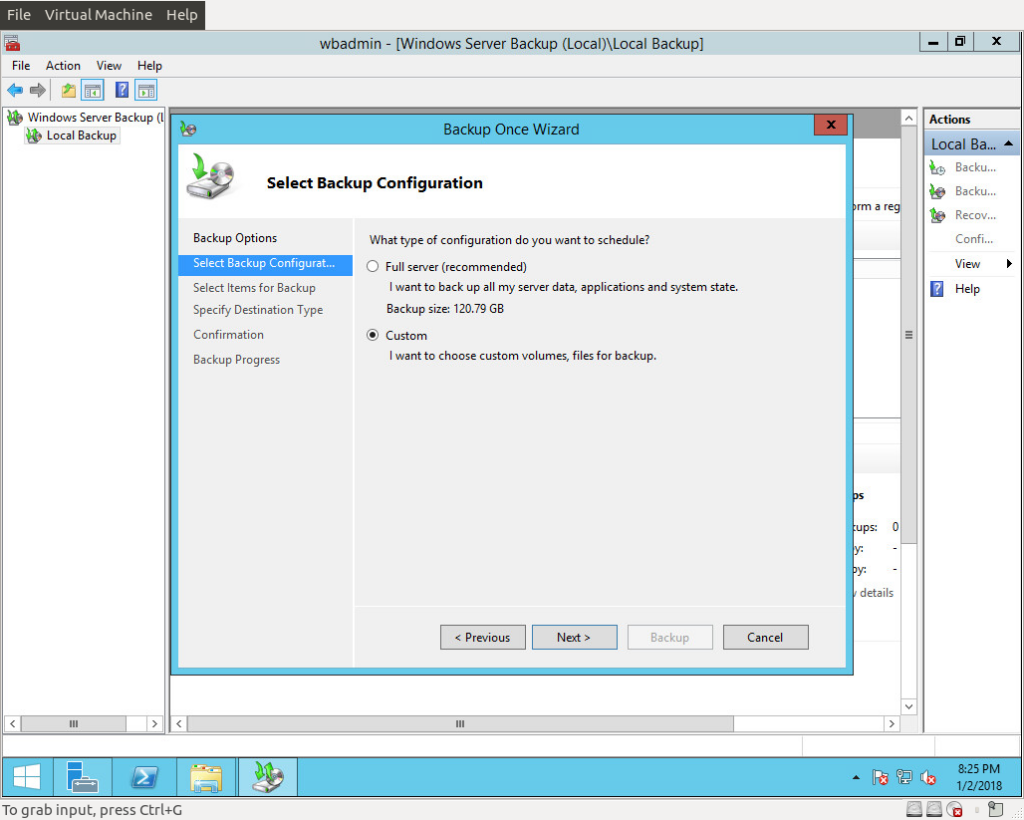
Task: Show hidden tray icons arrow
Action: pyautogui.click(x=856, y=778)
